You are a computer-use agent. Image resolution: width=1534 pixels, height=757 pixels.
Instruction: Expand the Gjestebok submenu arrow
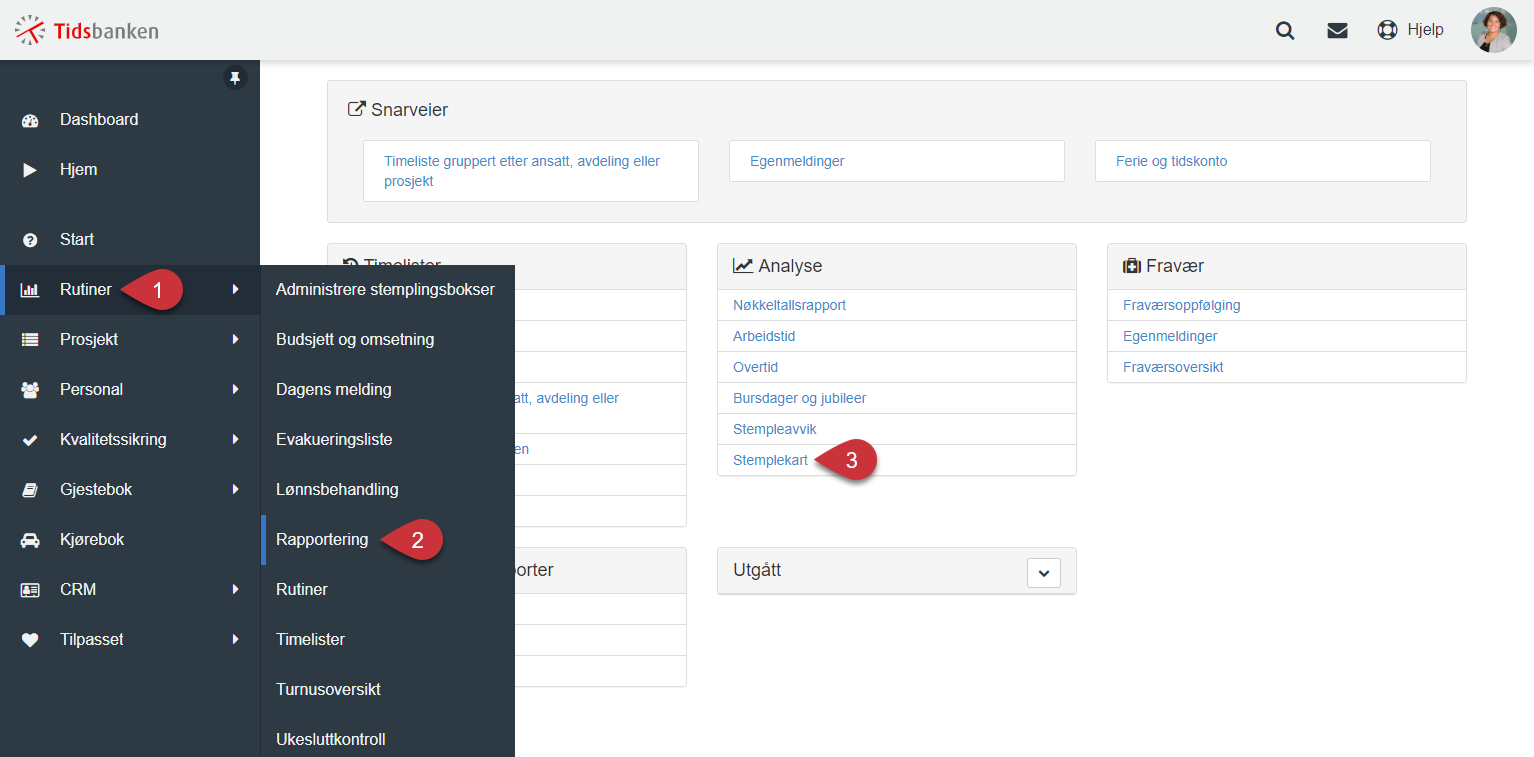tap(236, 490)
